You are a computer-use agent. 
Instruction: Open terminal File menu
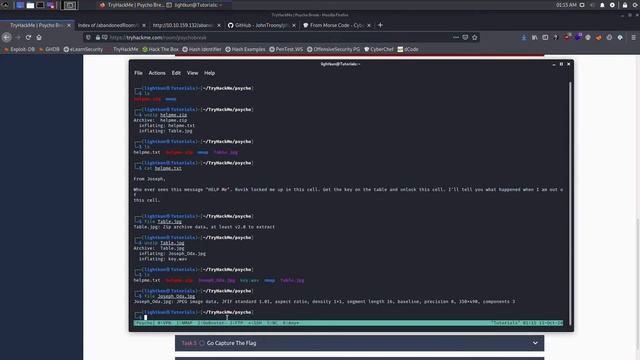(138, 73)
